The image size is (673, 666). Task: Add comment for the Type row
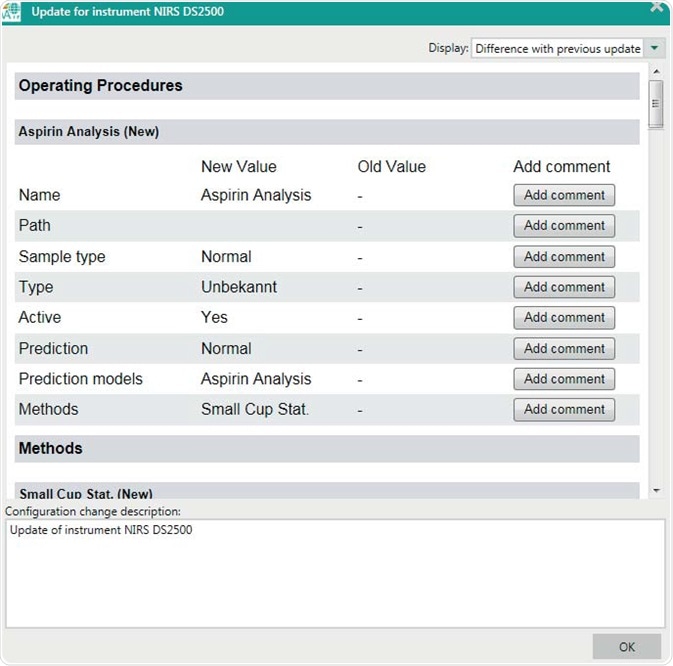tap(564, 287)
